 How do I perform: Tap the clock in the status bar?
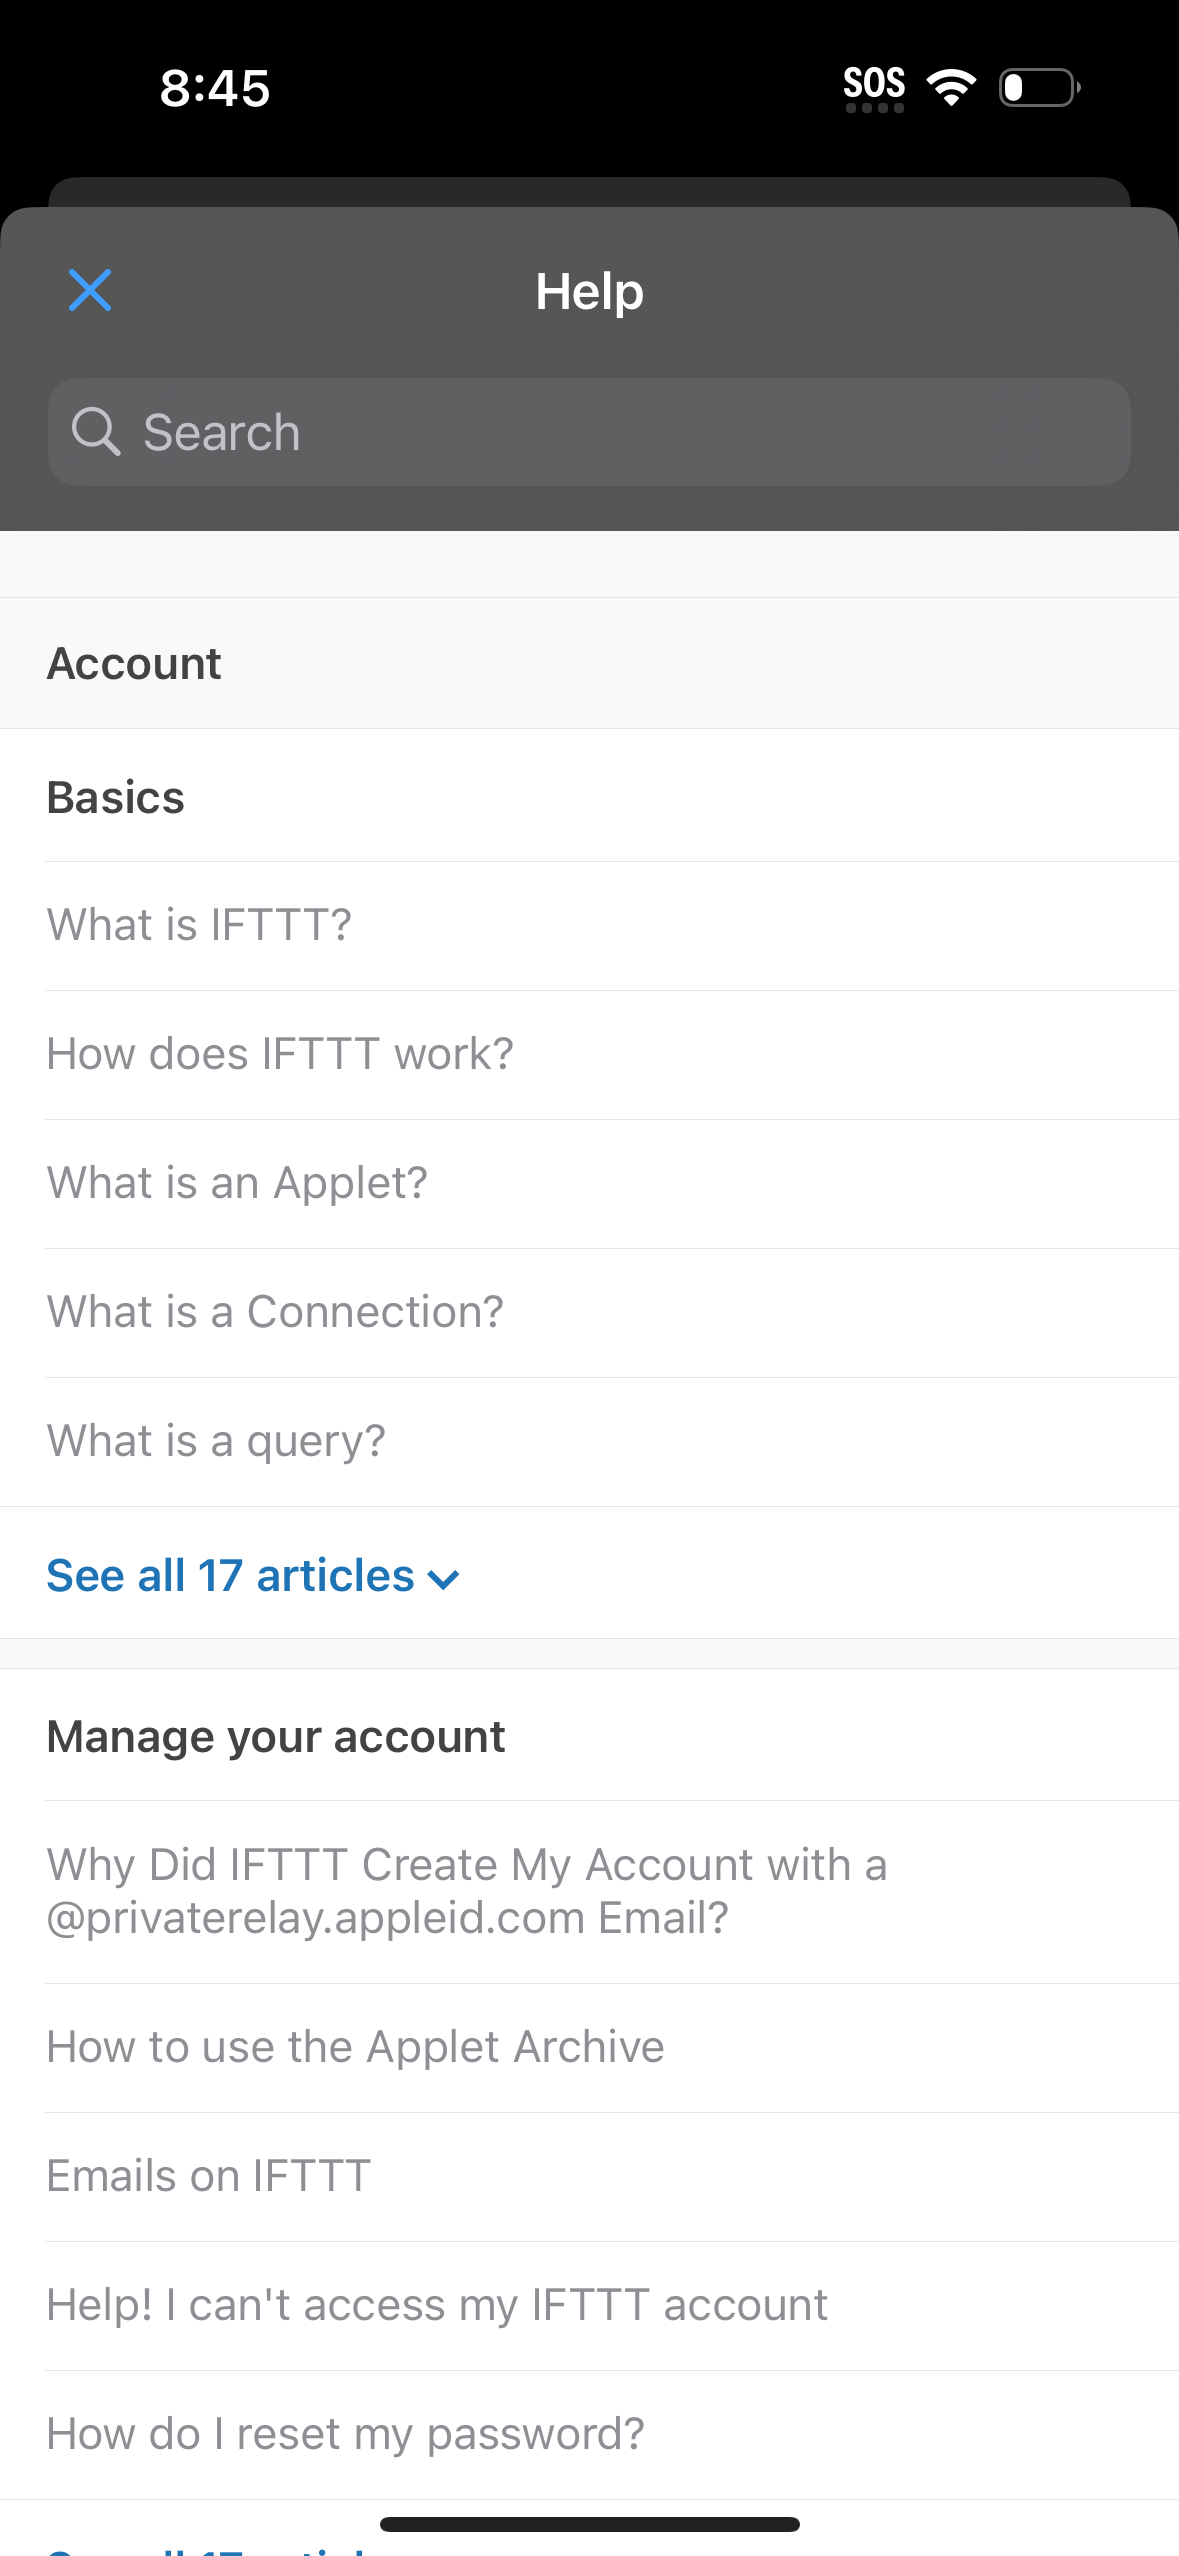[x=214, y=88]
